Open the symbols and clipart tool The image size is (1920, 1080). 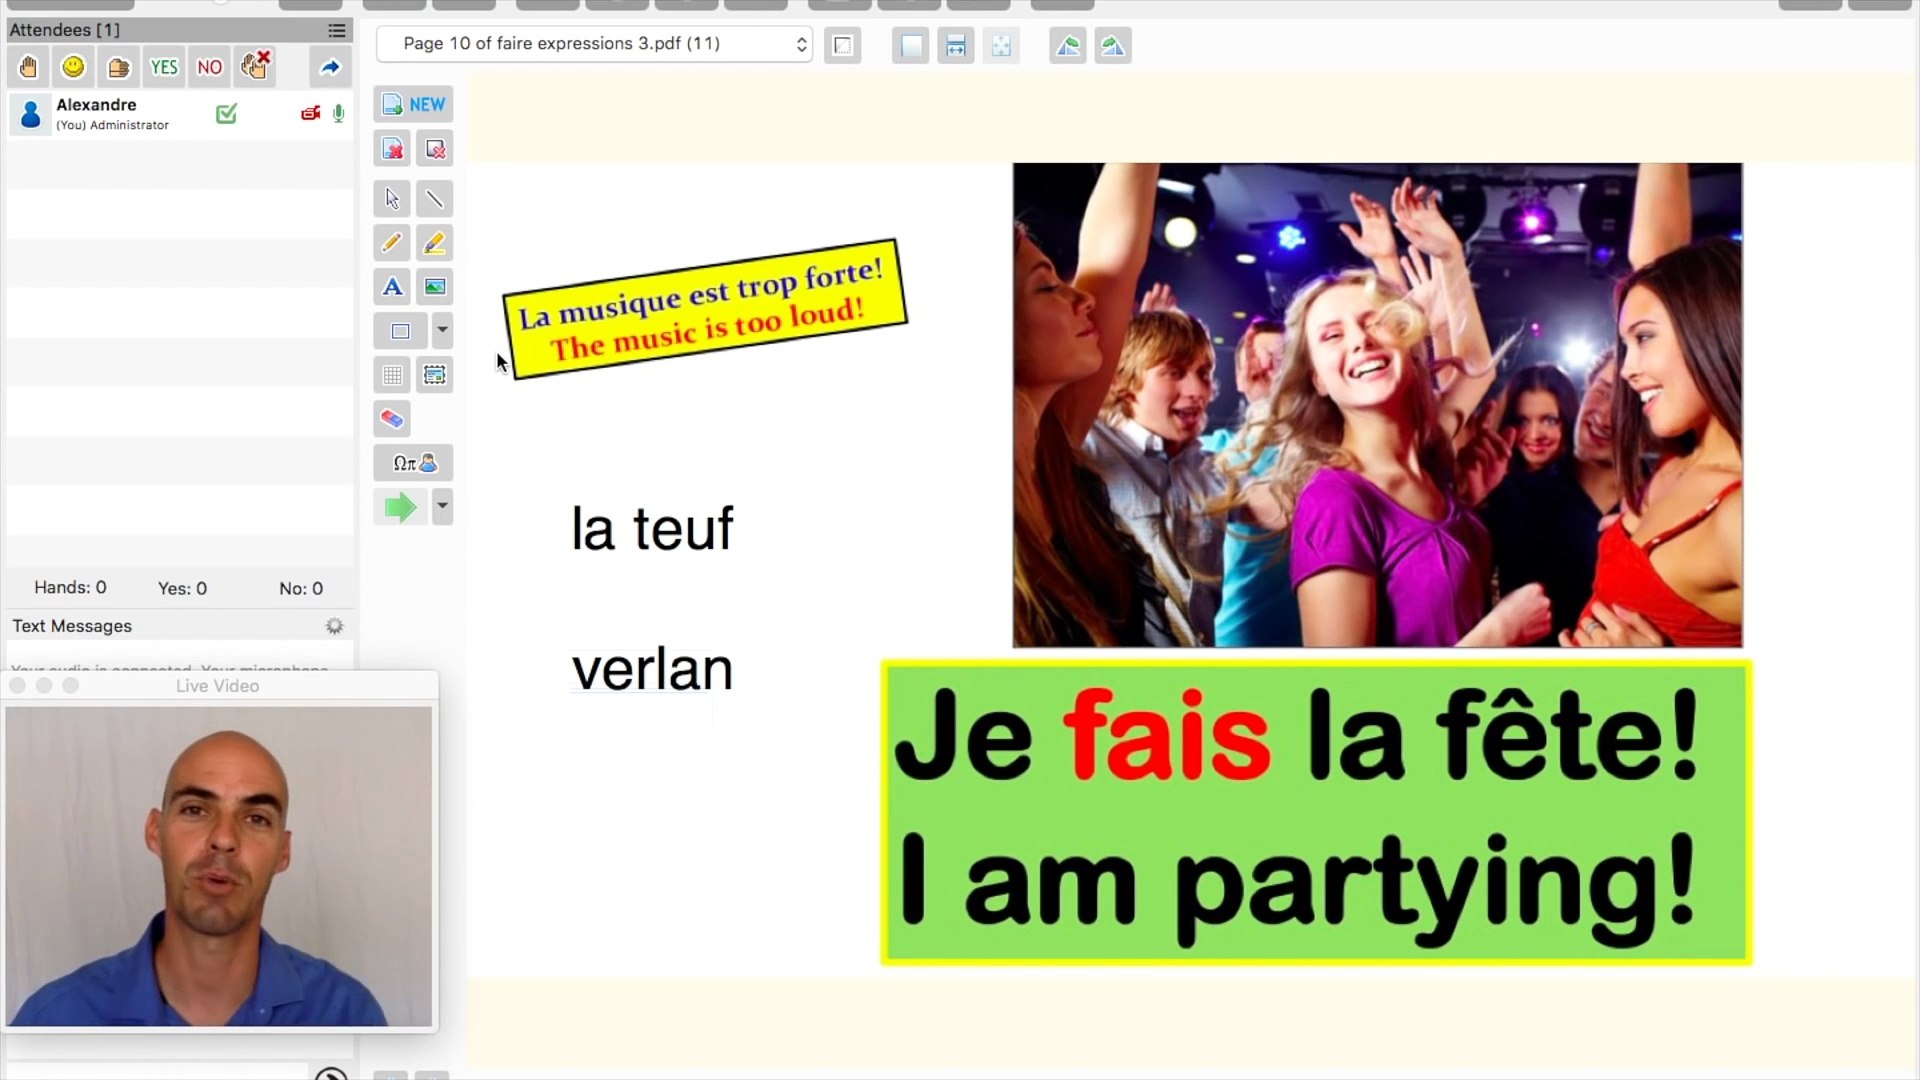click(x=414, y=463)
